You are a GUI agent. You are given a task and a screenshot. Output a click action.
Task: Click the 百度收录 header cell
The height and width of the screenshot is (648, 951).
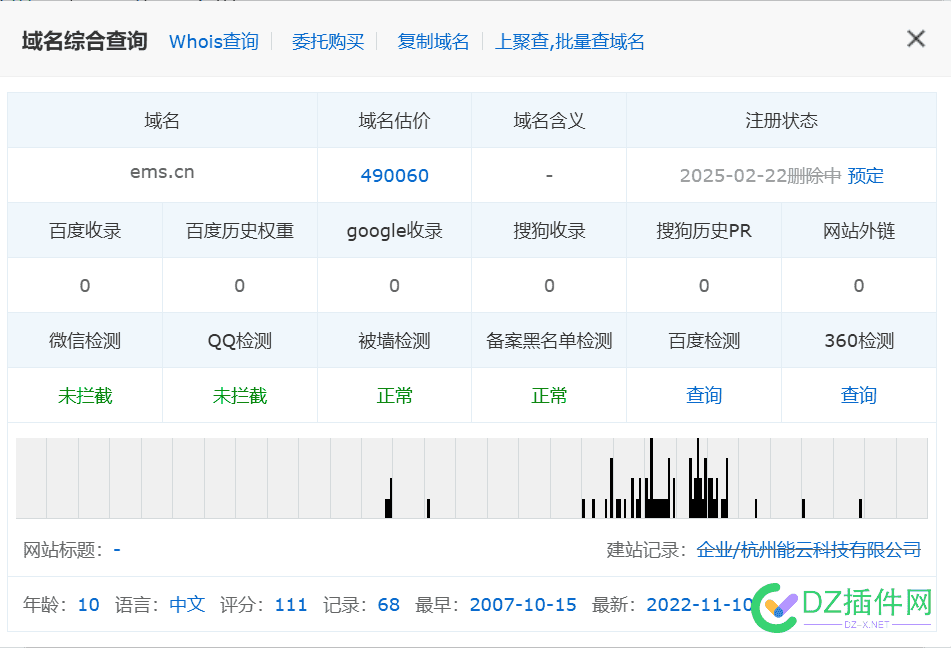click(x=85, y=231)
